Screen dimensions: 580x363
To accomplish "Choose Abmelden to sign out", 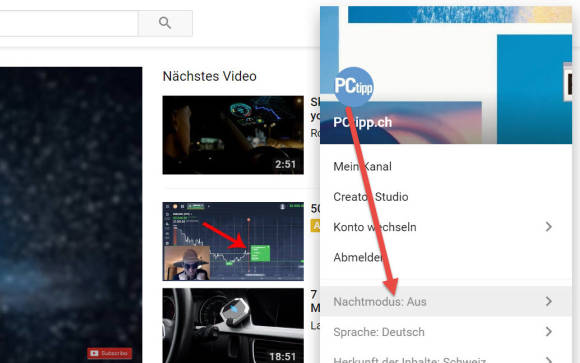I will tap(358, 257).
